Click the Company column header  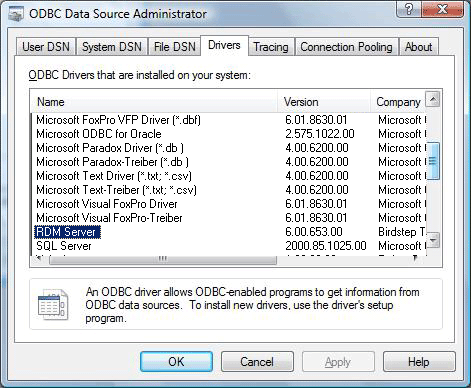click(x=398, y=102)
